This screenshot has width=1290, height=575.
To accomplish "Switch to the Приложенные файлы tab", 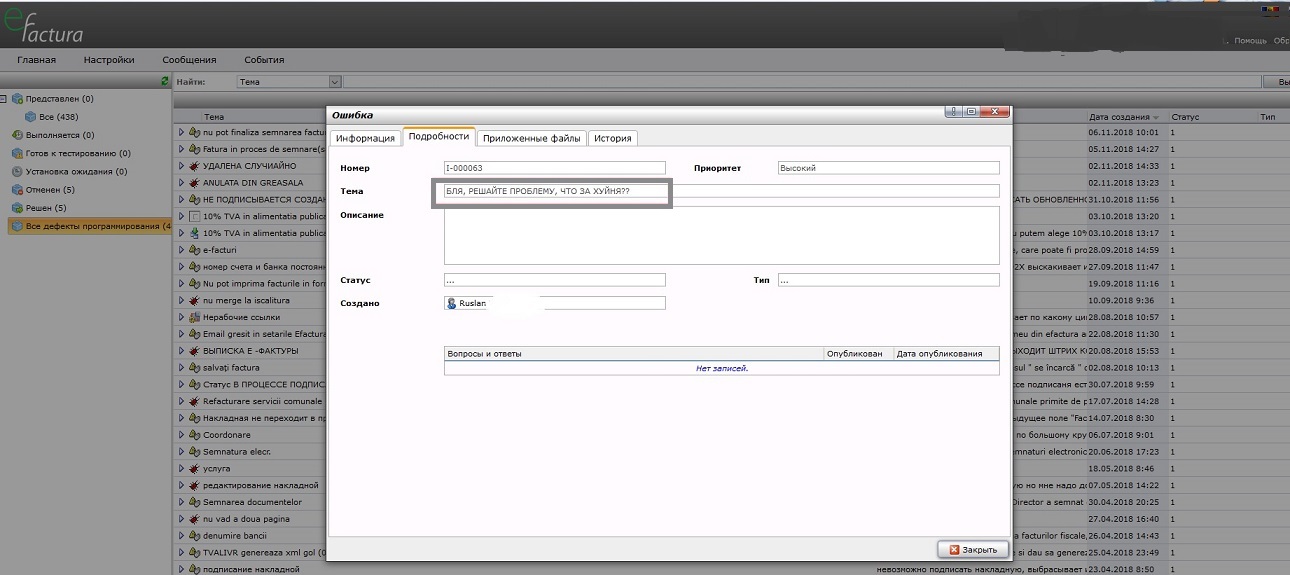I will point(531,138).
